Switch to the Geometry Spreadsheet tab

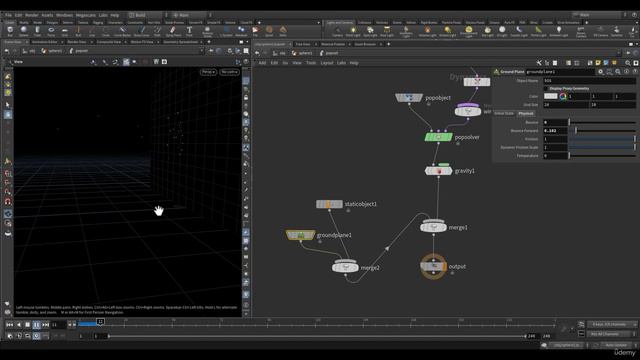point(180,42)
